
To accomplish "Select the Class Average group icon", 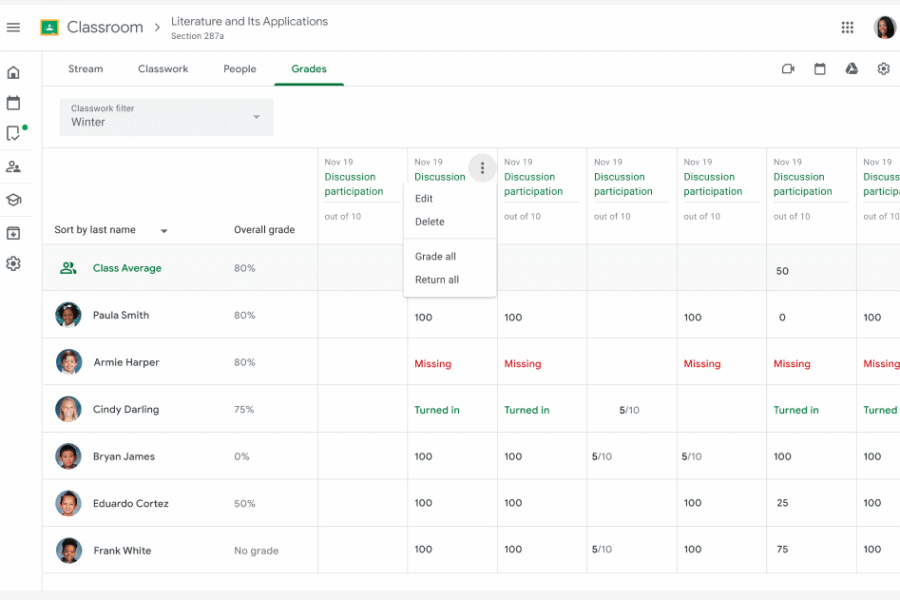I will pos(68,268).
